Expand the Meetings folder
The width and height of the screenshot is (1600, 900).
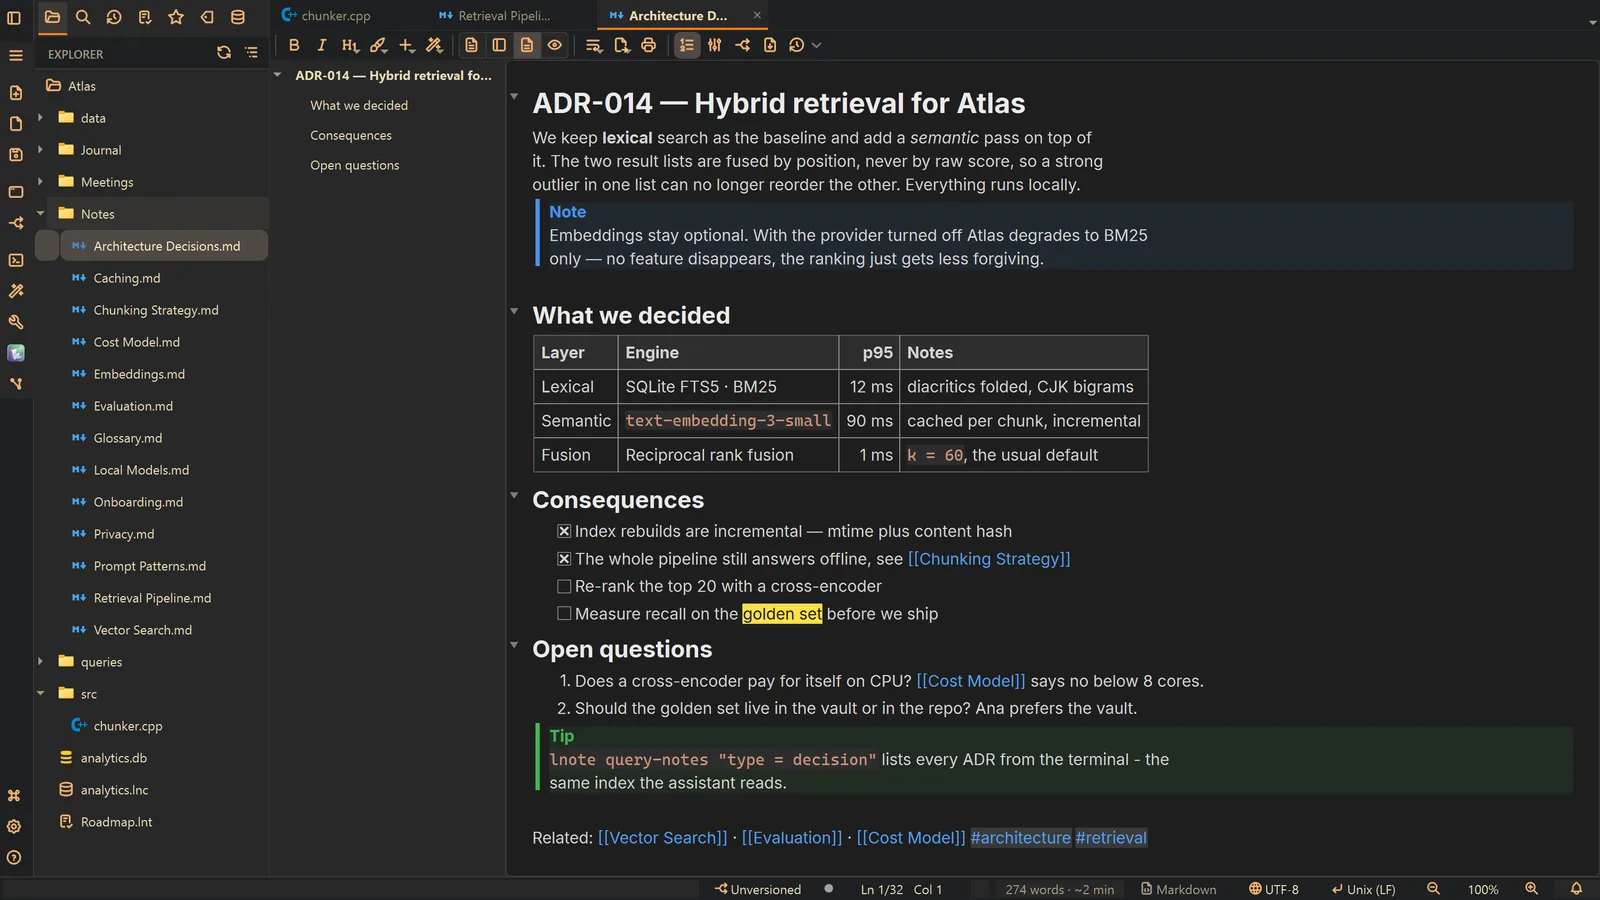pos(40,182)
